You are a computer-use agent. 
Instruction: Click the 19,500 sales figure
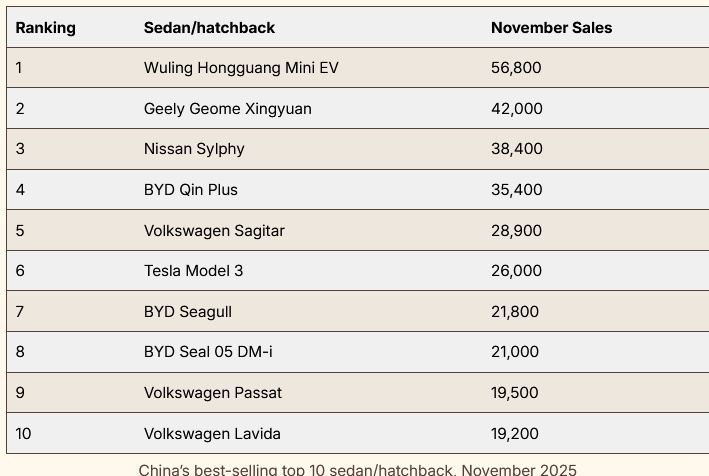click(514, 393)
